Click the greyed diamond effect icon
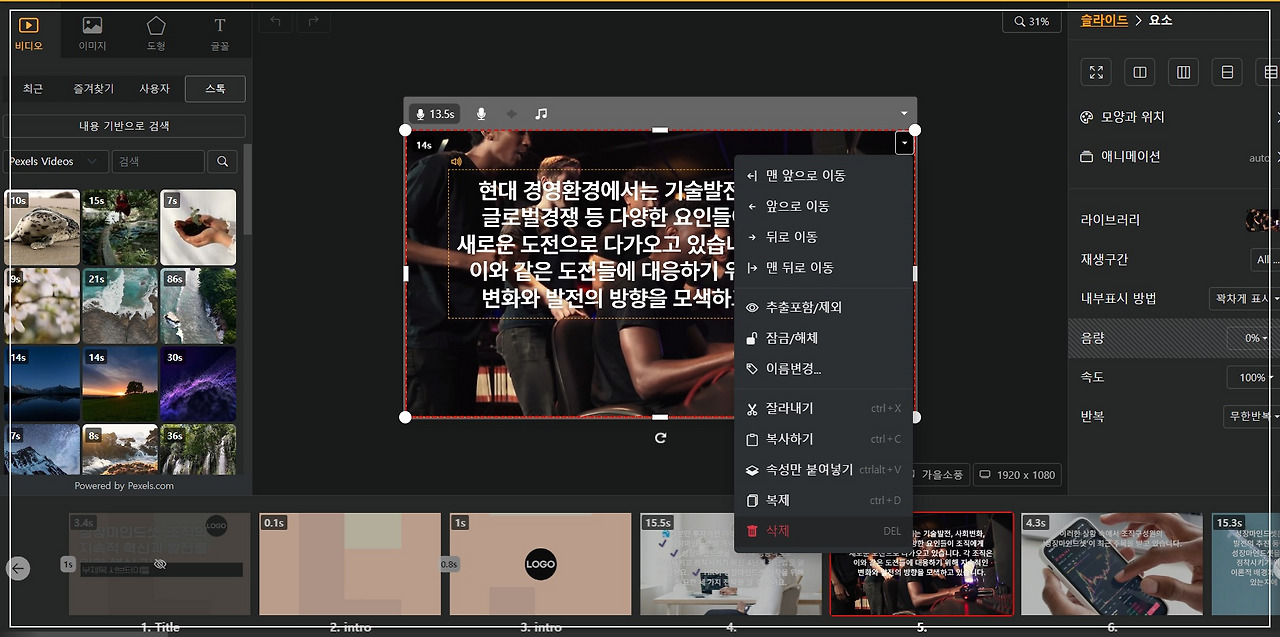This screenshot has width=1280, height=637. (511, 114)
